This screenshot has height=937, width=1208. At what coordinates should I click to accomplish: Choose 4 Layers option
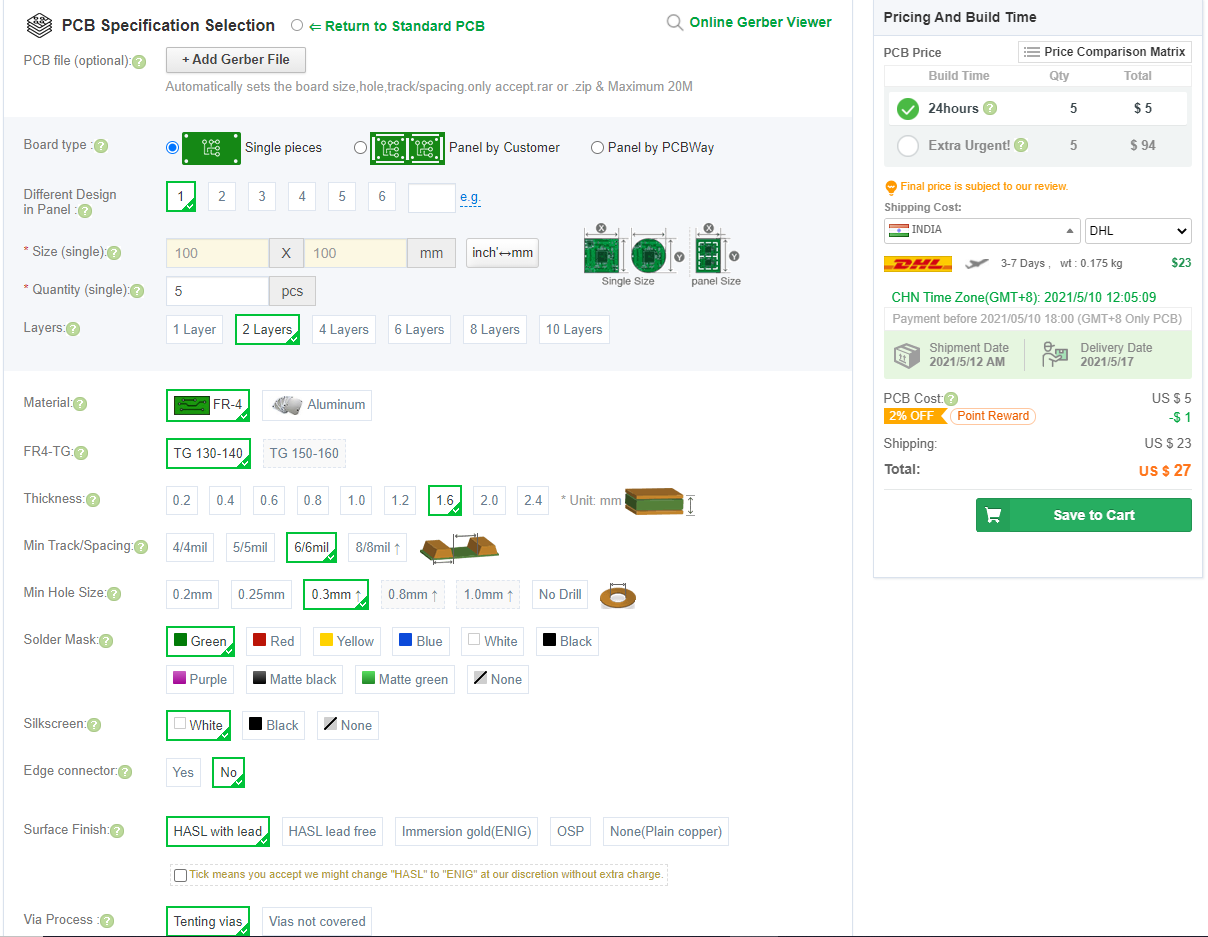344,329
